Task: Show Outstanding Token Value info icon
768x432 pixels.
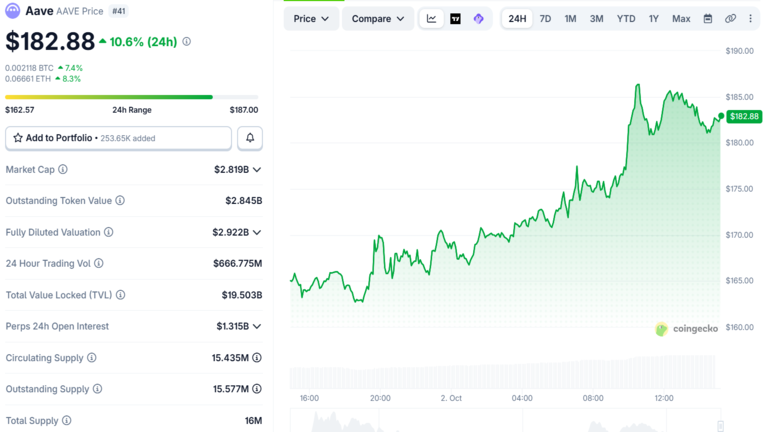Action: pyautogui.click(x=120, y=200)
